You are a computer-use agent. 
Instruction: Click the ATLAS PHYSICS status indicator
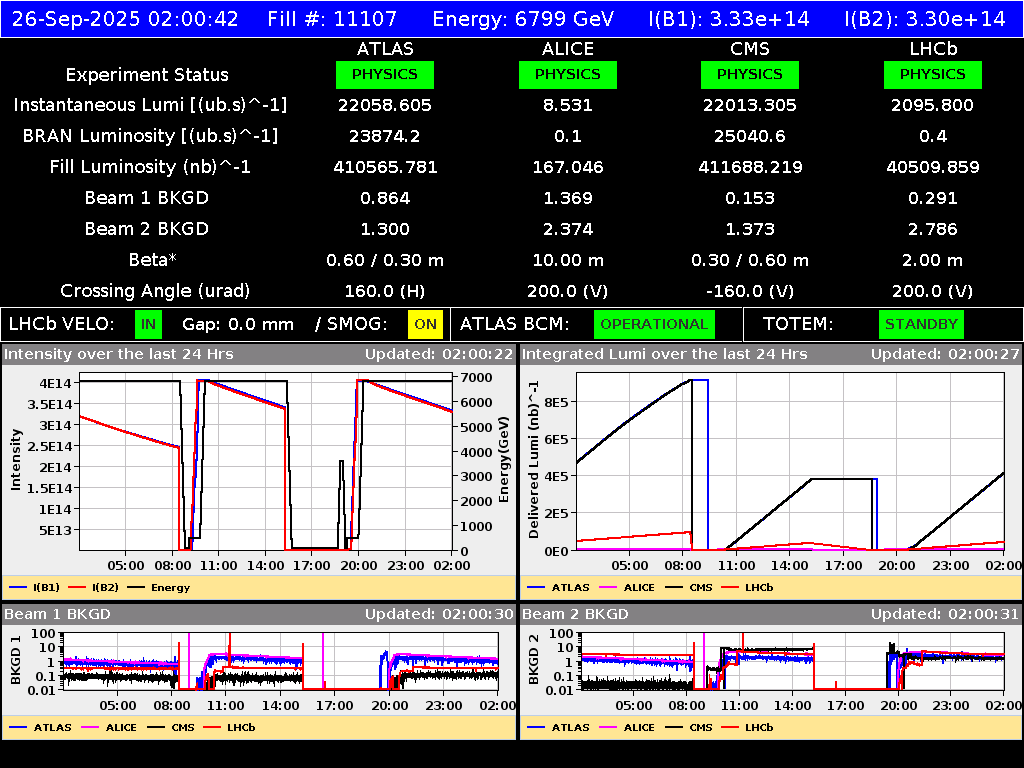[x=385, y=74]
